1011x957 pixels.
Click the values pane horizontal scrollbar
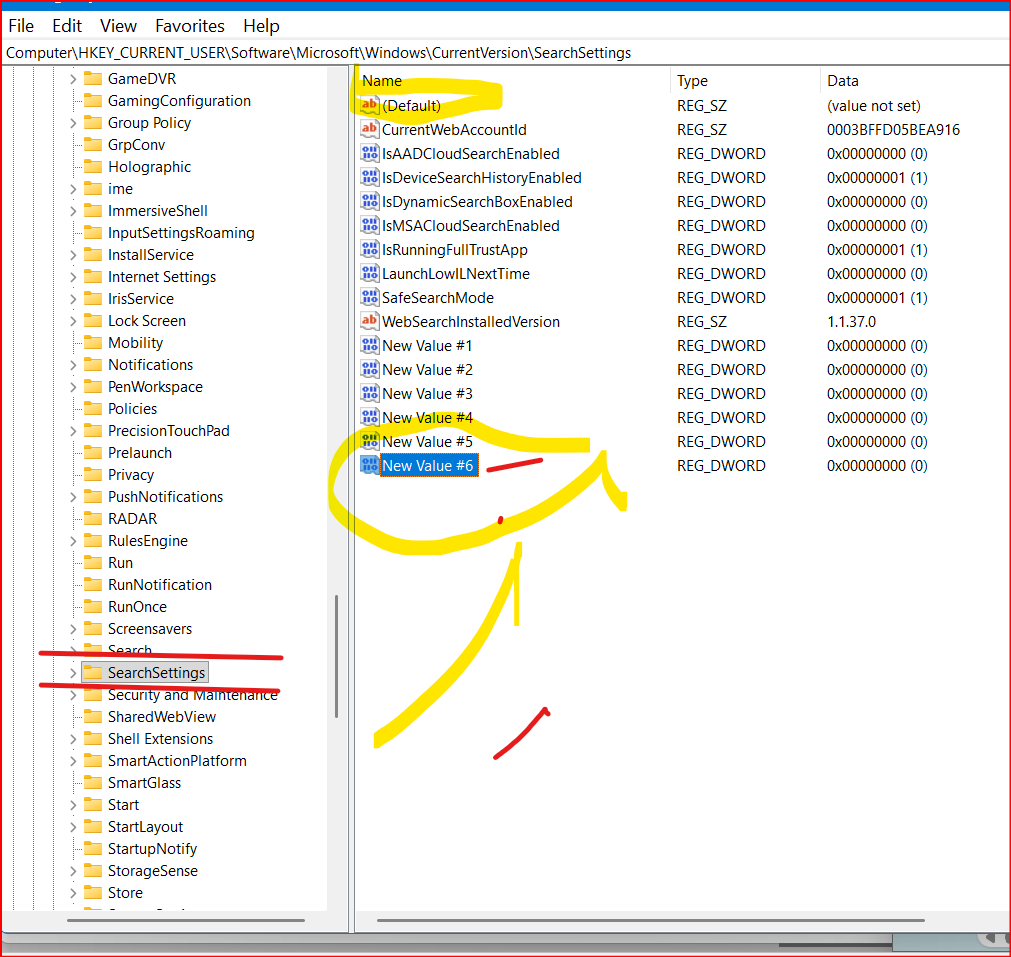click(x=651, y=920)
